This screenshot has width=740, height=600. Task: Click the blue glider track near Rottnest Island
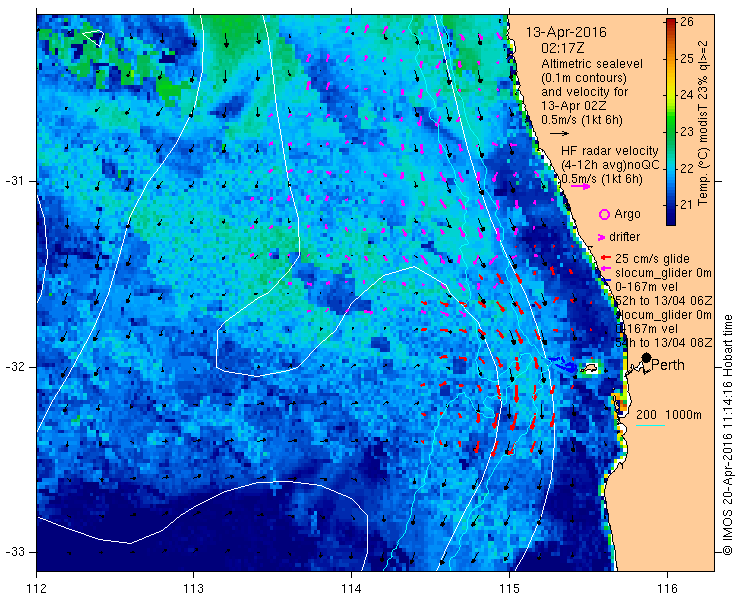click(x=564, y=365)
